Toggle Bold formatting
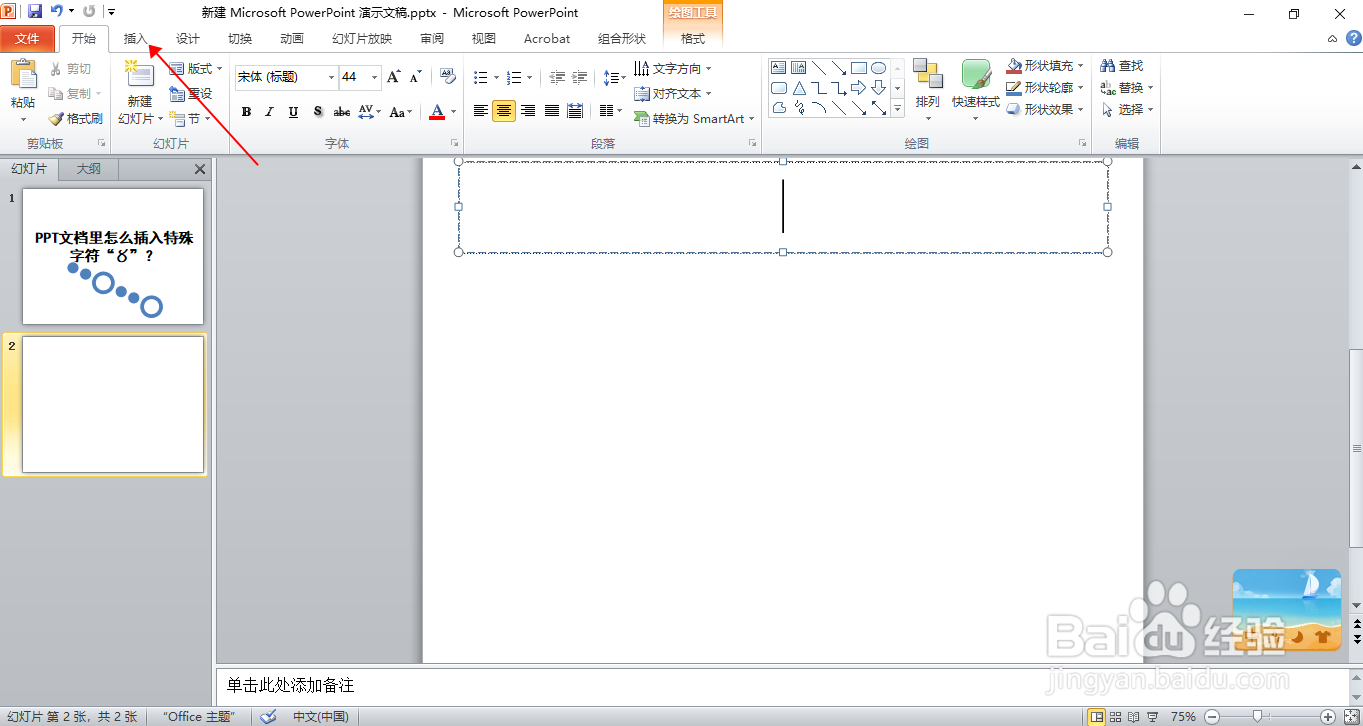 (x=246, y=112)
